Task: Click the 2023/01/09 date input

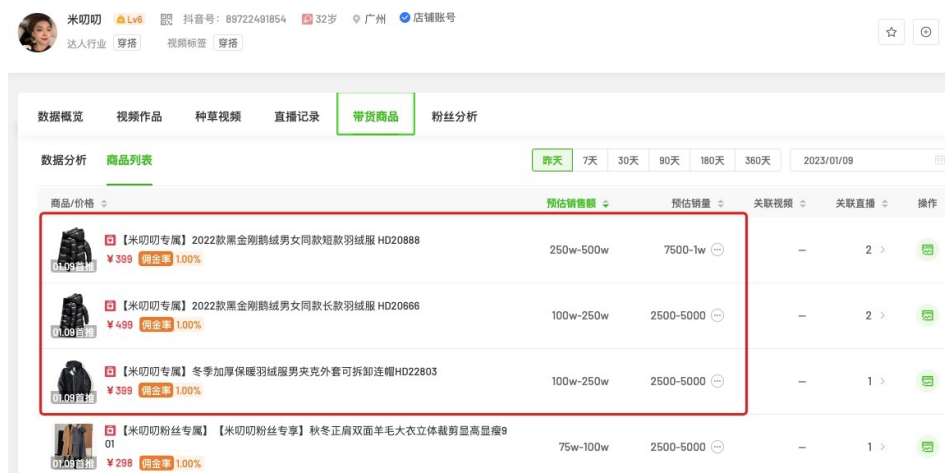Action: point(868,161)
